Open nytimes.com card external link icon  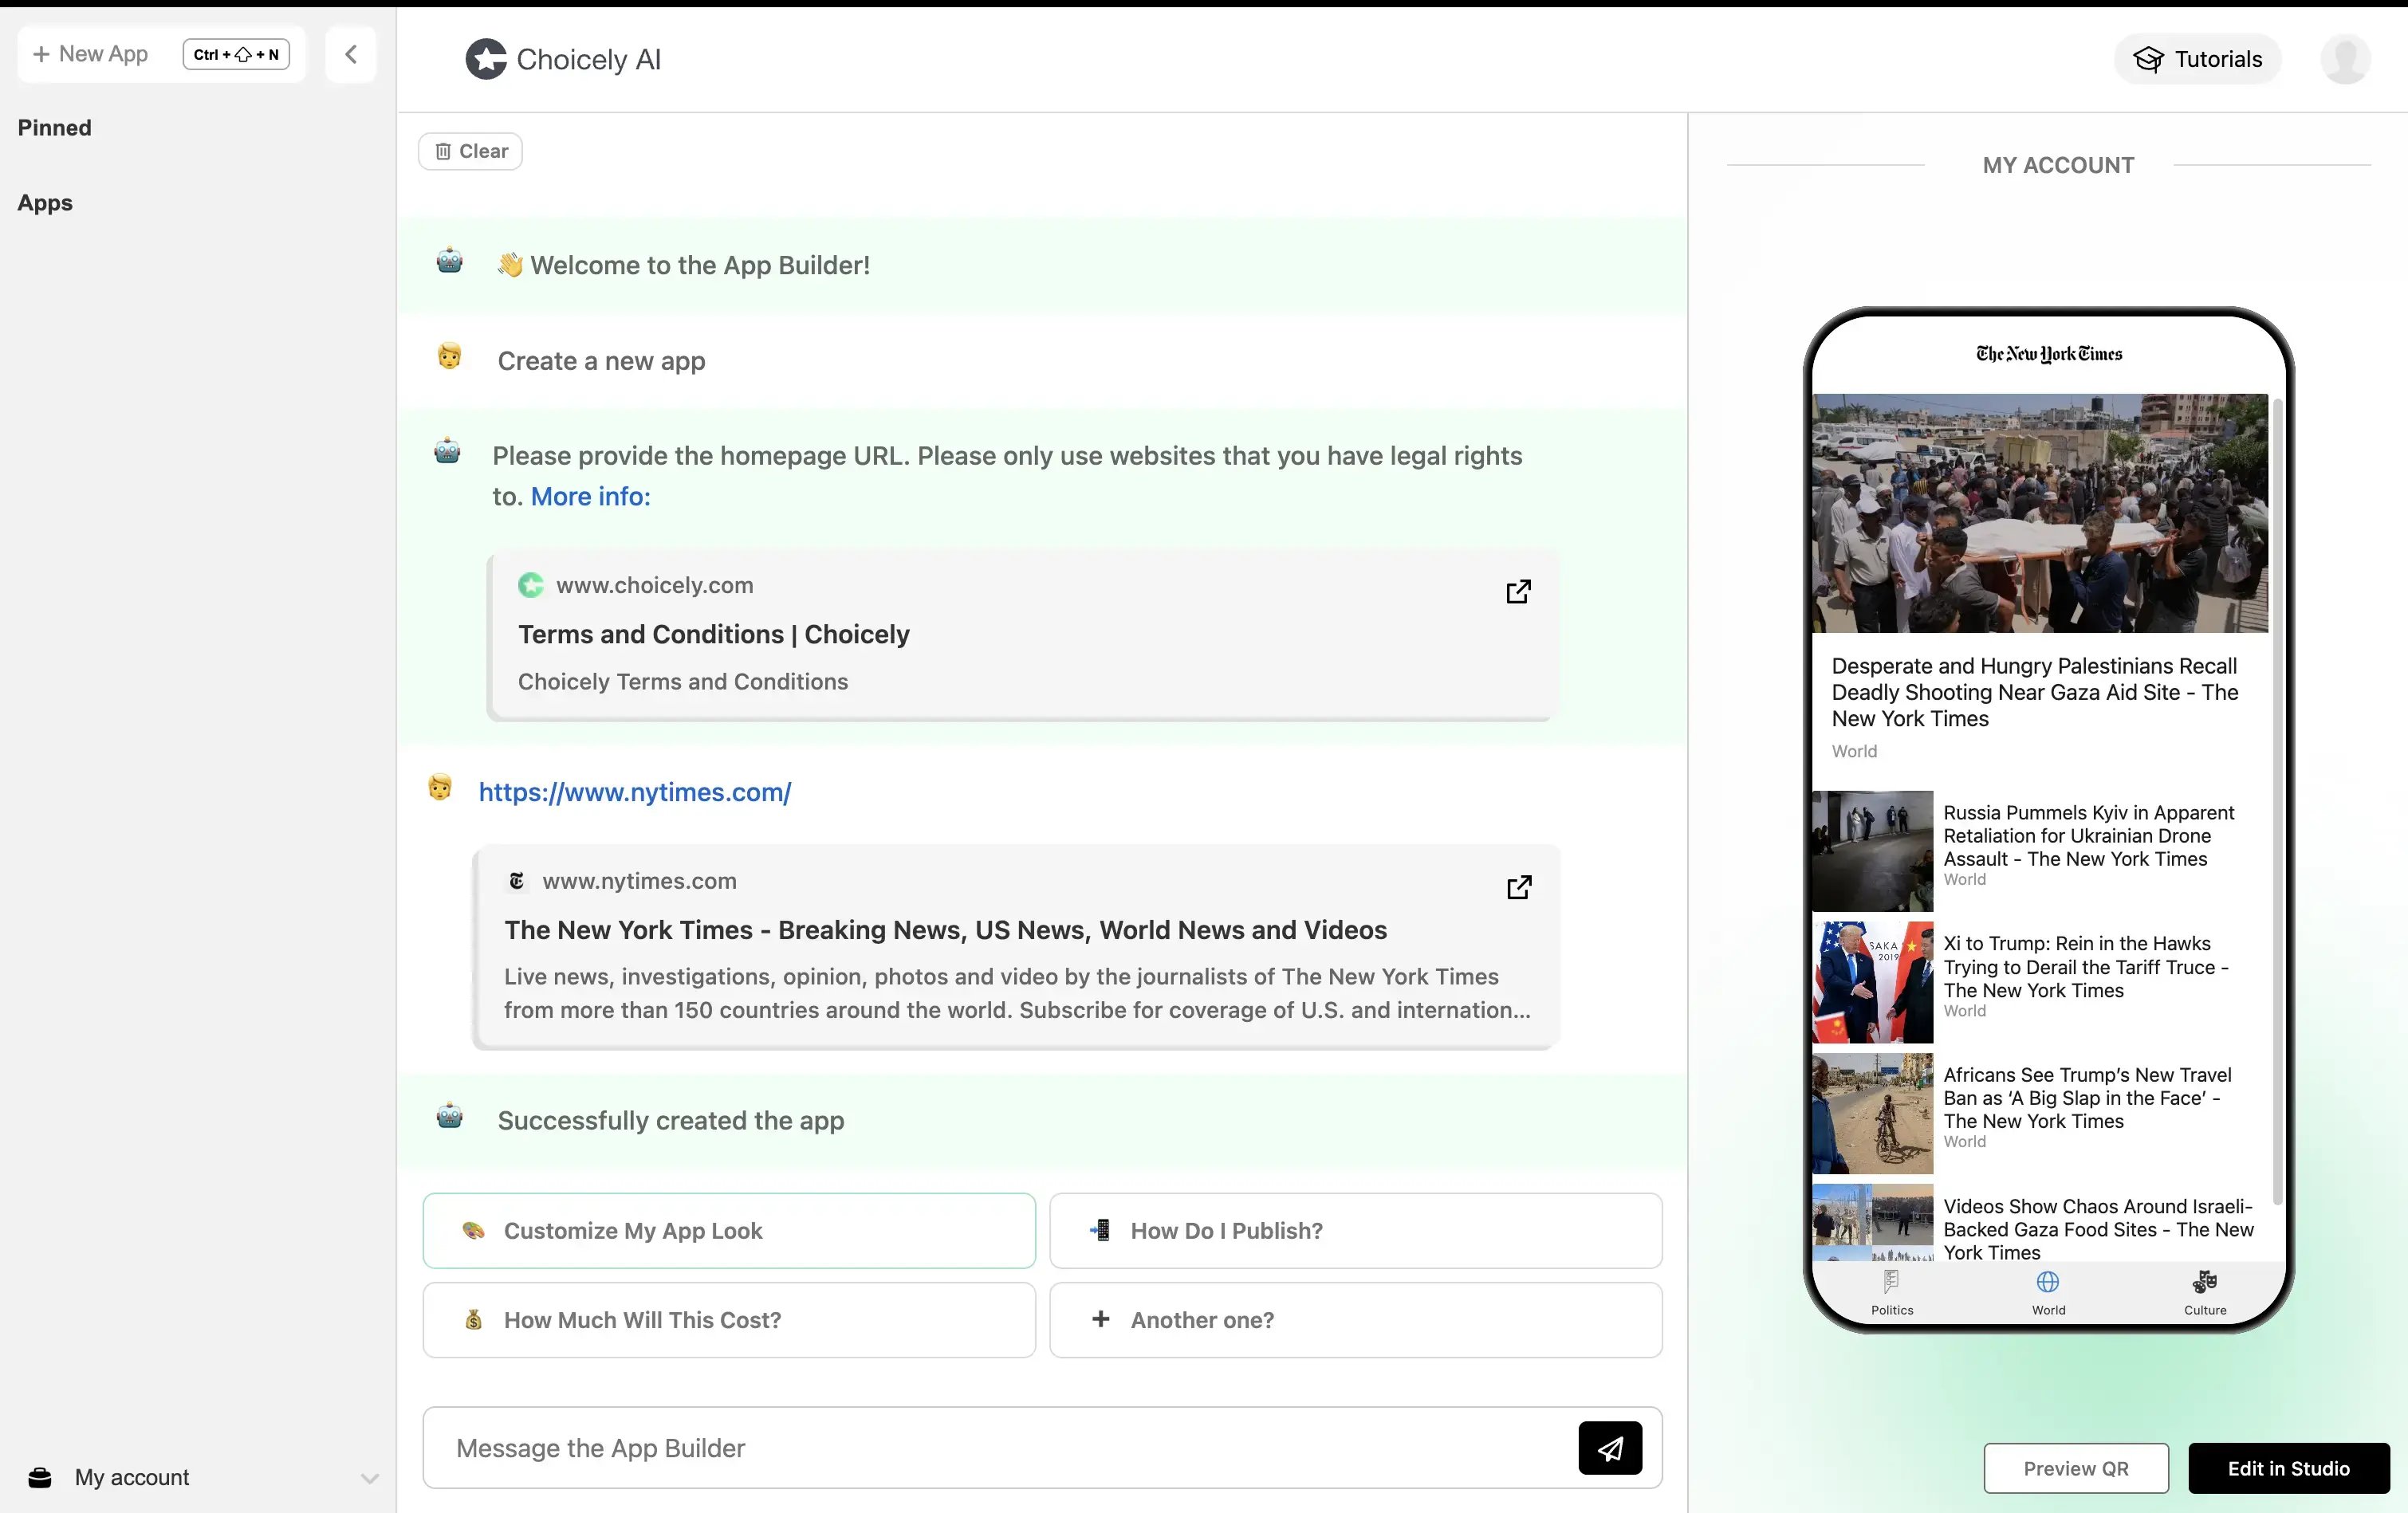[x=1519, y=887]
